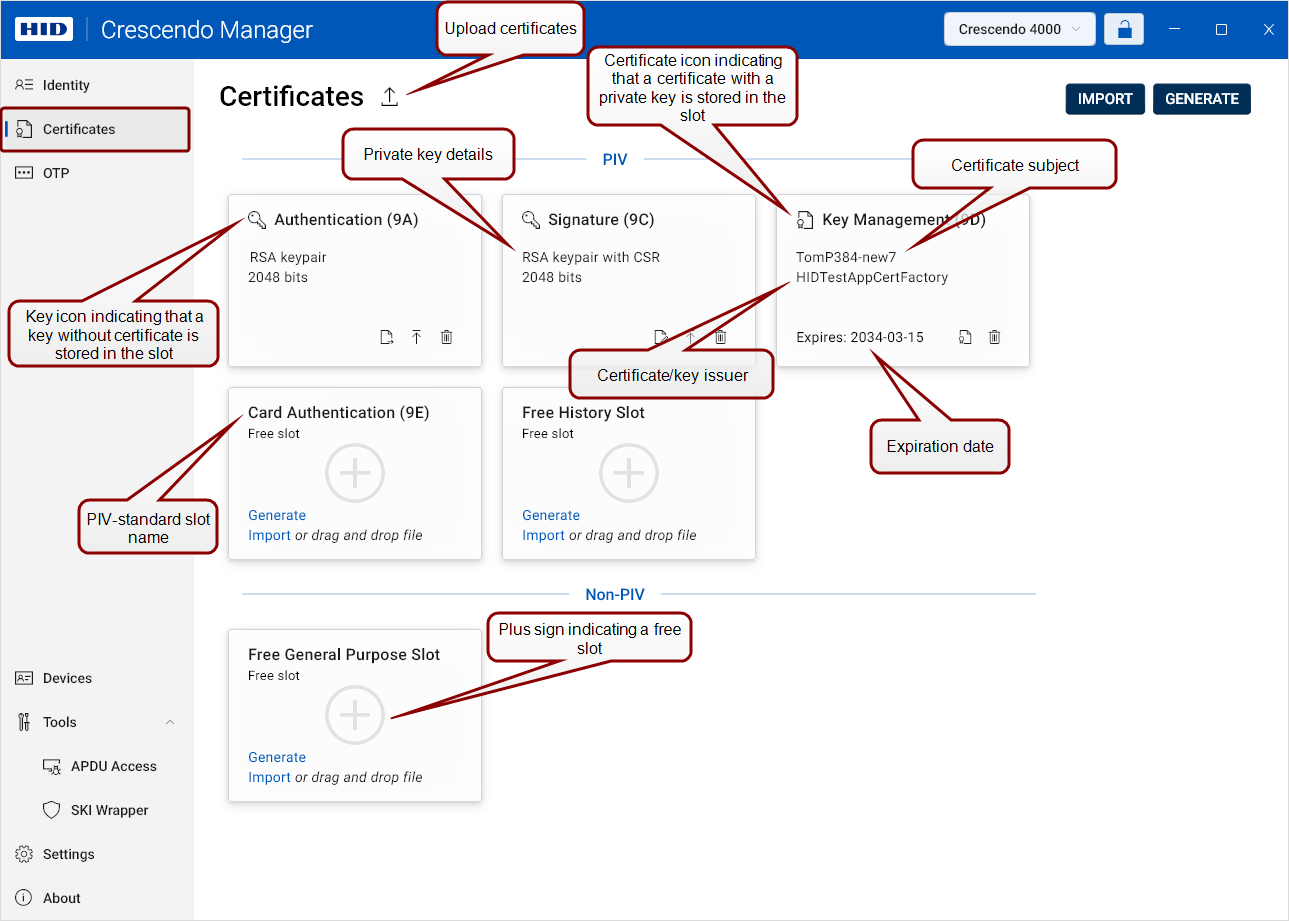The image size is (1289, 921).
Task: Open the APDU Access tool icon
Action: click(x=53, y=766)
